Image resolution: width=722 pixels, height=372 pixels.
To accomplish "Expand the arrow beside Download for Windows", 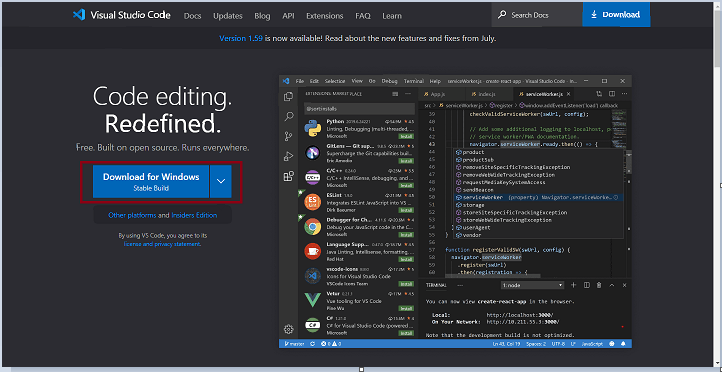I will 221,181.
